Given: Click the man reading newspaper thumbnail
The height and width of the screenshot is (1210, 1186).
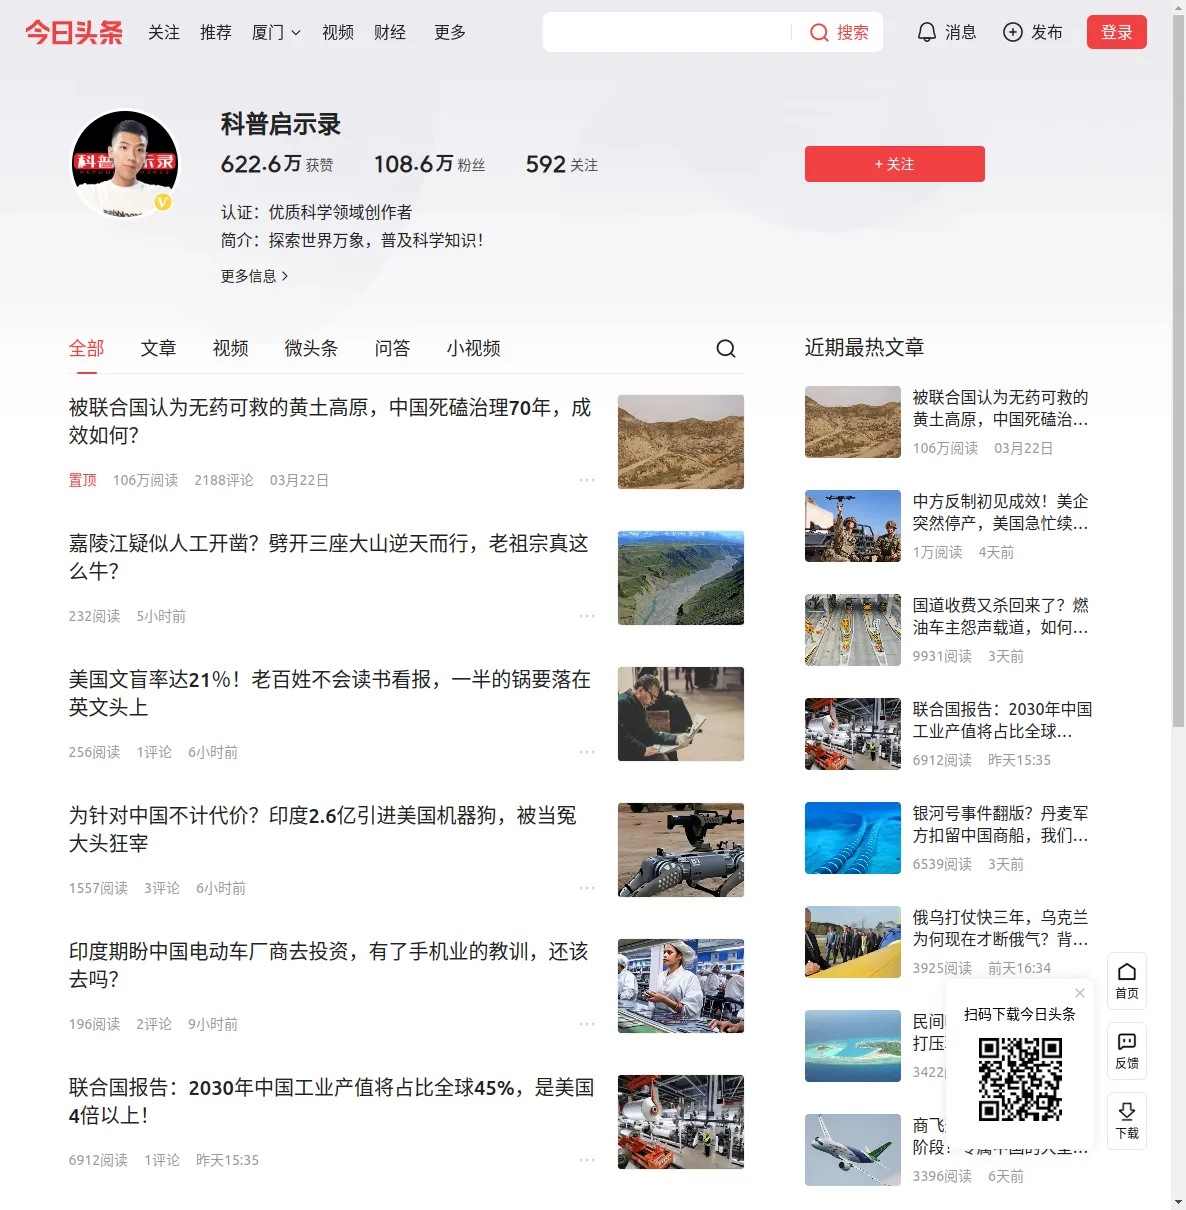Looking at the screenshot, I should (681, 714).
